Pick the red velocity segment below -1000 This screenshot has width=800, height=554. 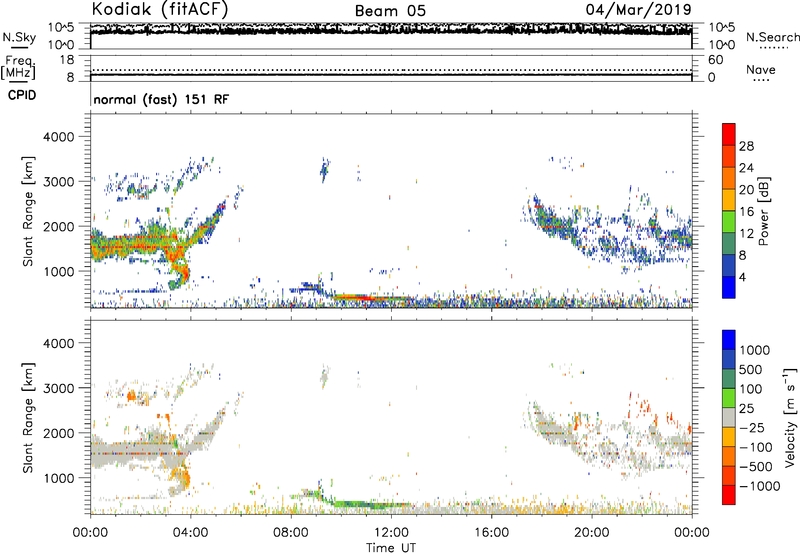(729, 495)
